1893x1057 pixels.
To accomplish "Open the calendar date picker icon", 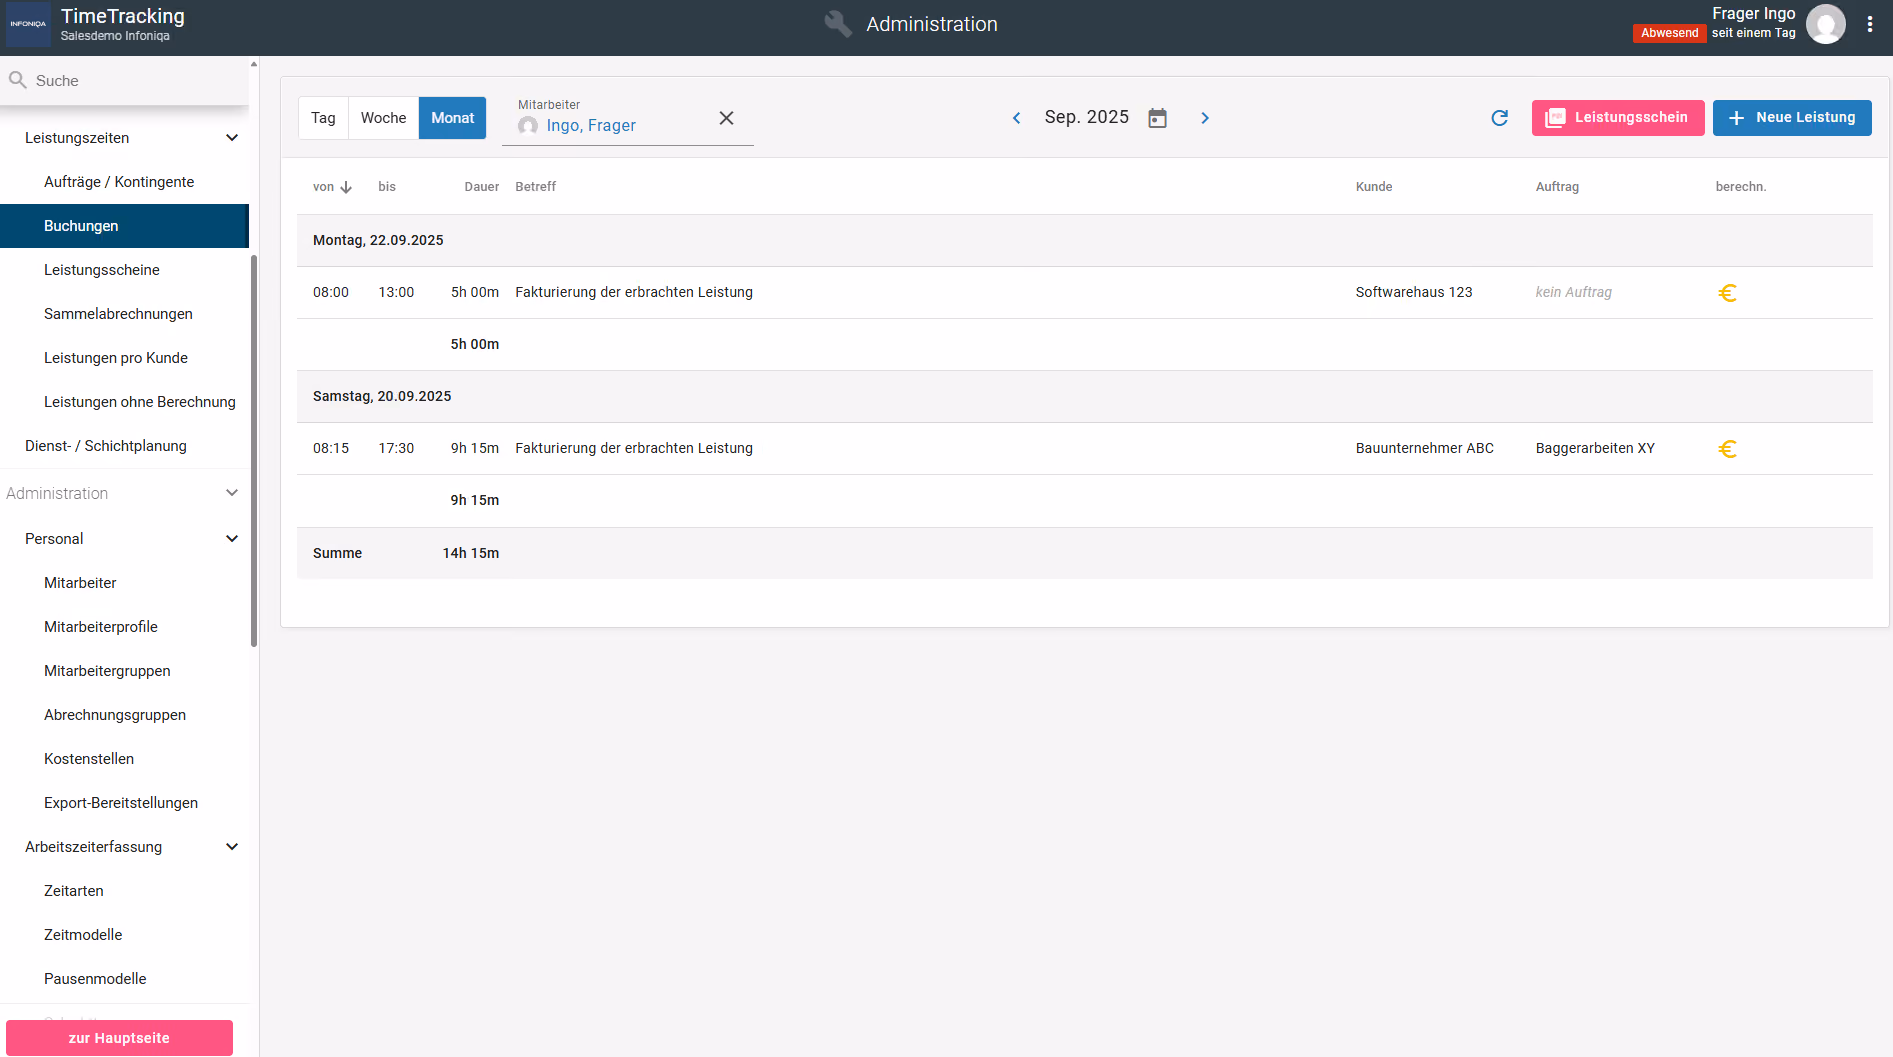I will coord(1157,118).
